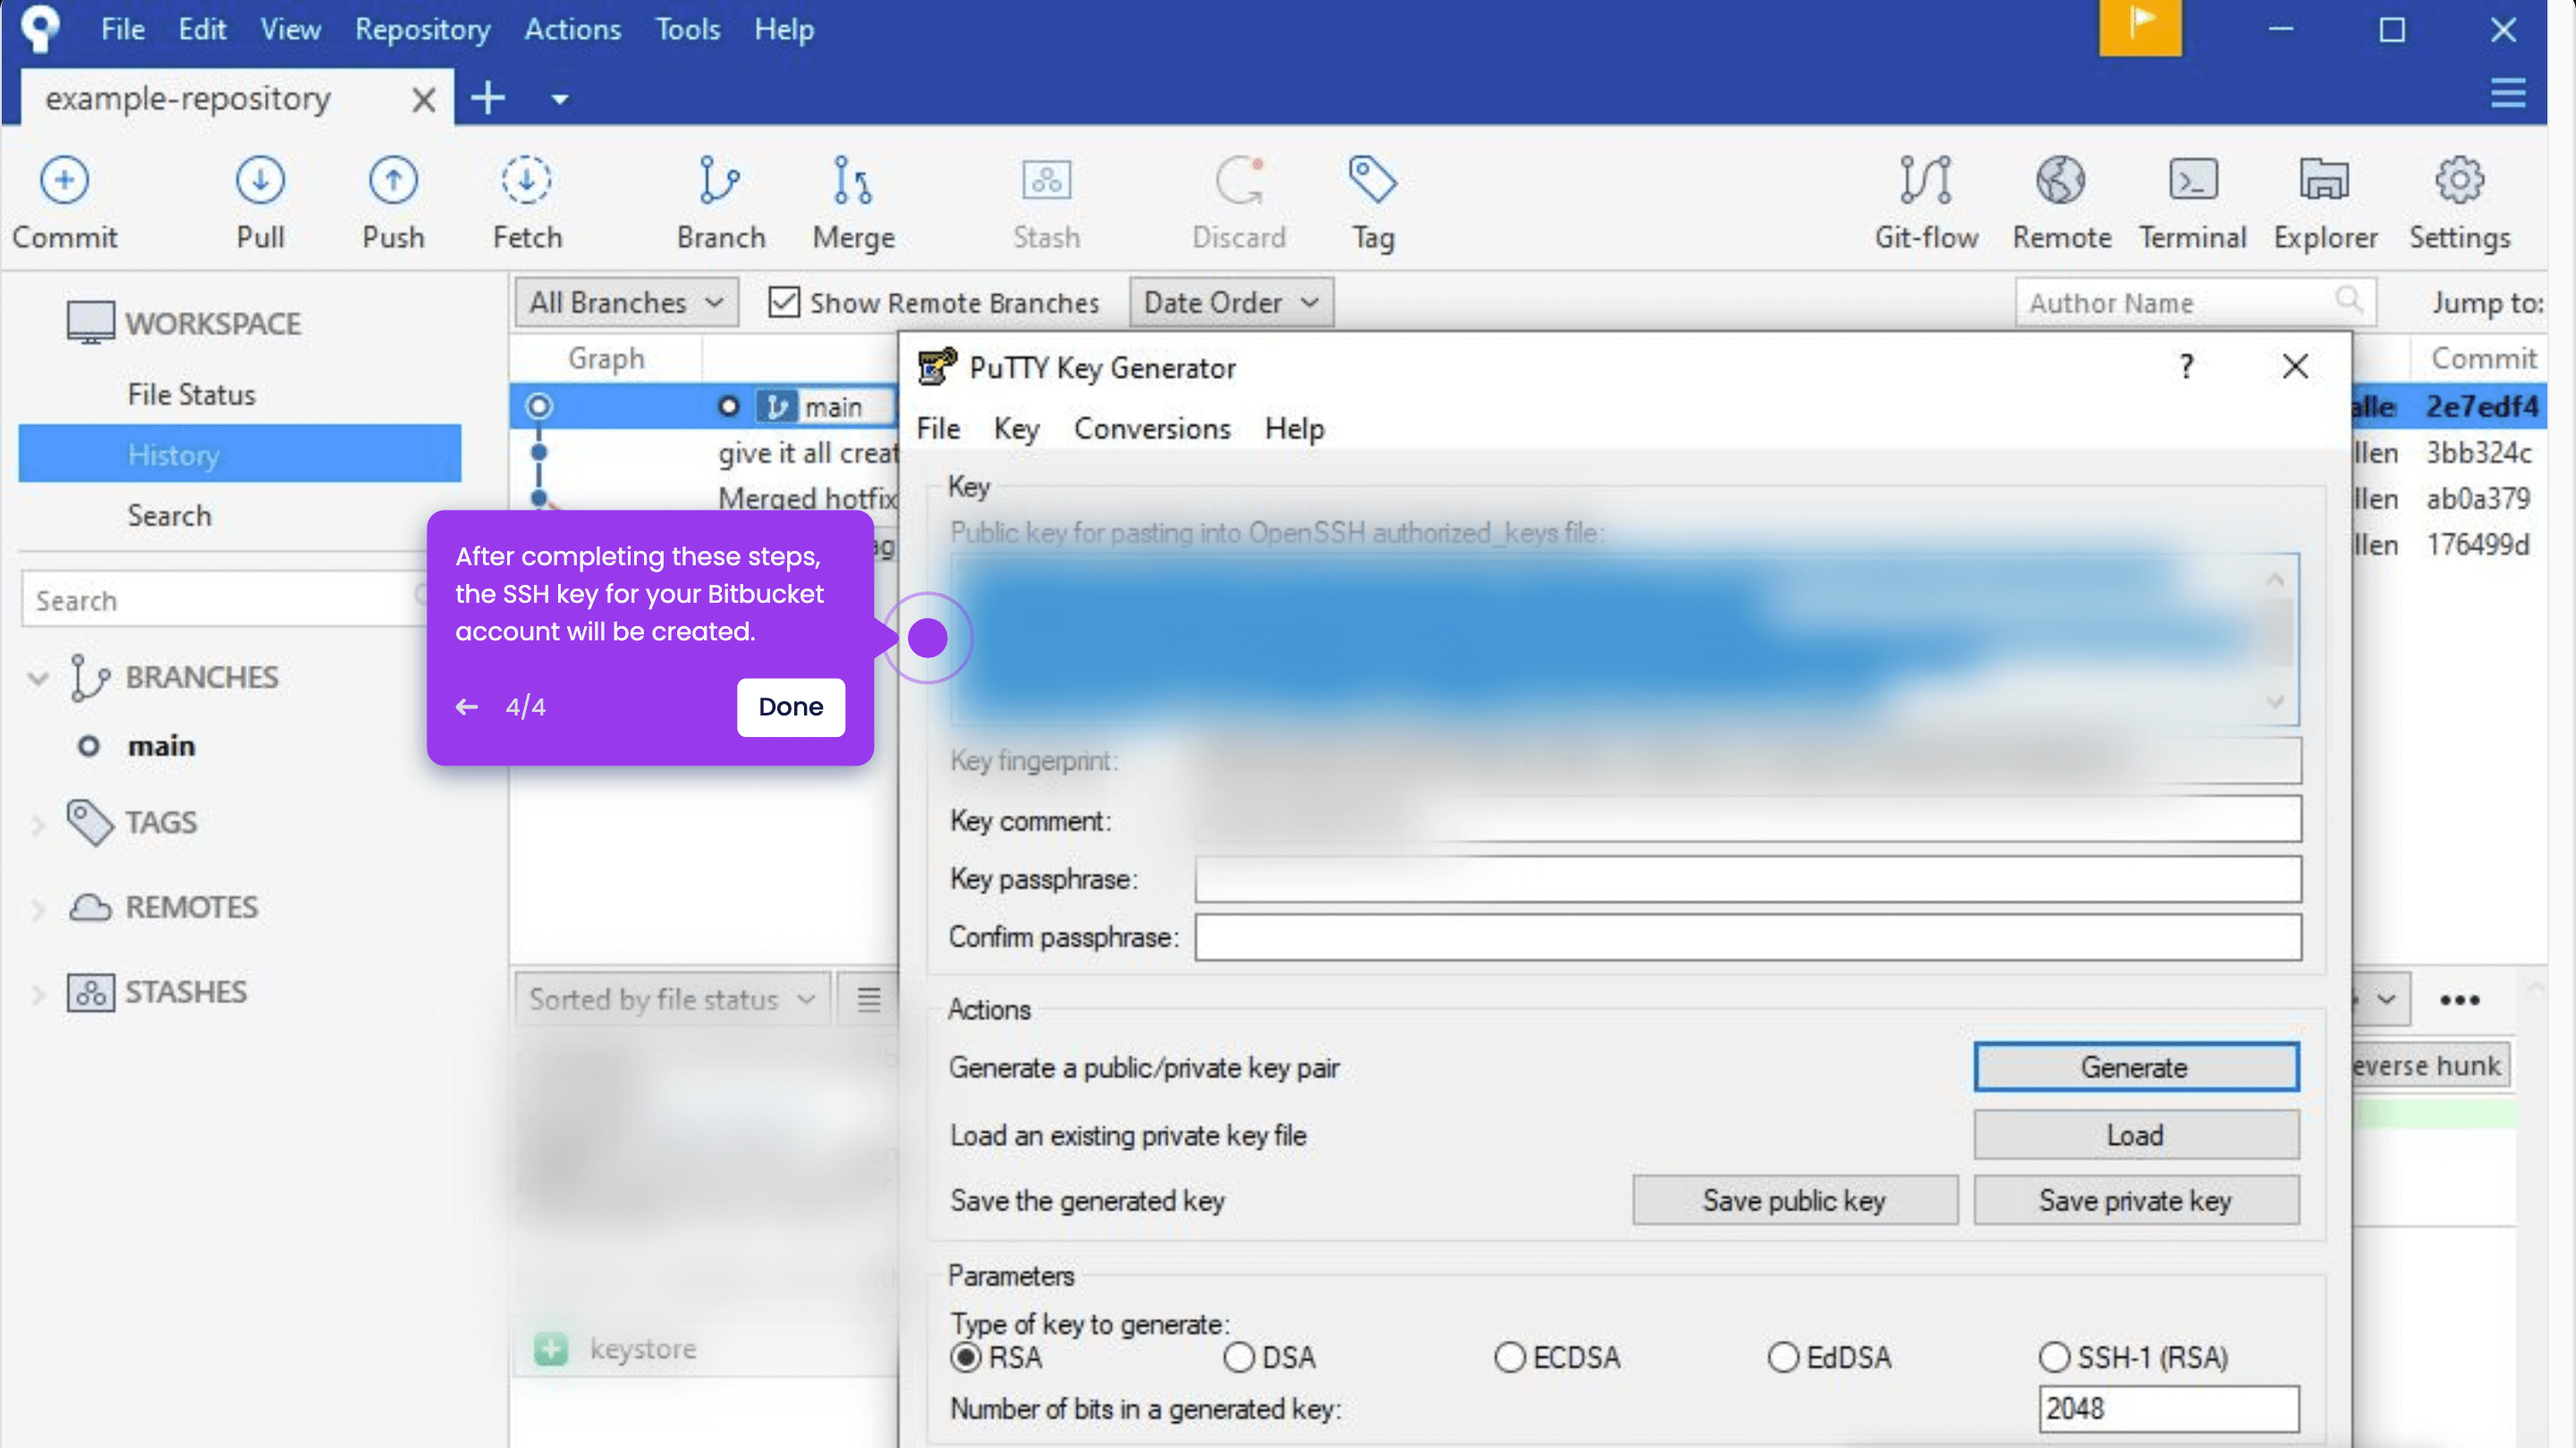Expand the REMOTES section
The height and width of the screenshot is (1448, 2576).
pyautogui.click(x=38, y=909)
